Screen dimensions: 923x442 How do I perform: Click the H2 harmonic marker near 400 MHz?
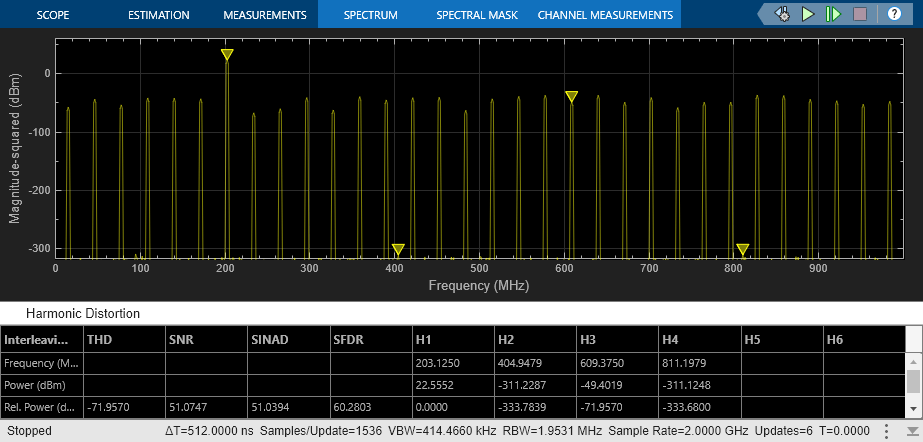click(398, 249)
